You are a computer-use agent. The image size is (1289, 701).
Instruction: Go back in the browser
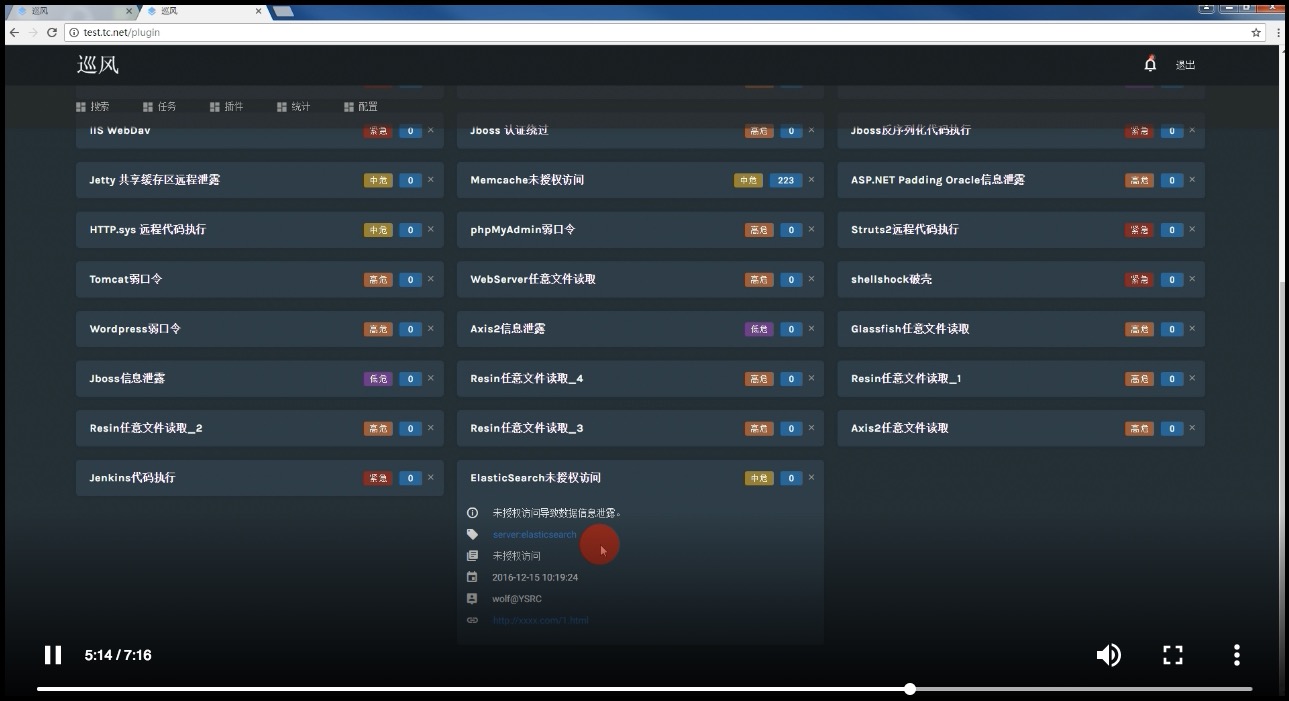click(x=14, y=32)
